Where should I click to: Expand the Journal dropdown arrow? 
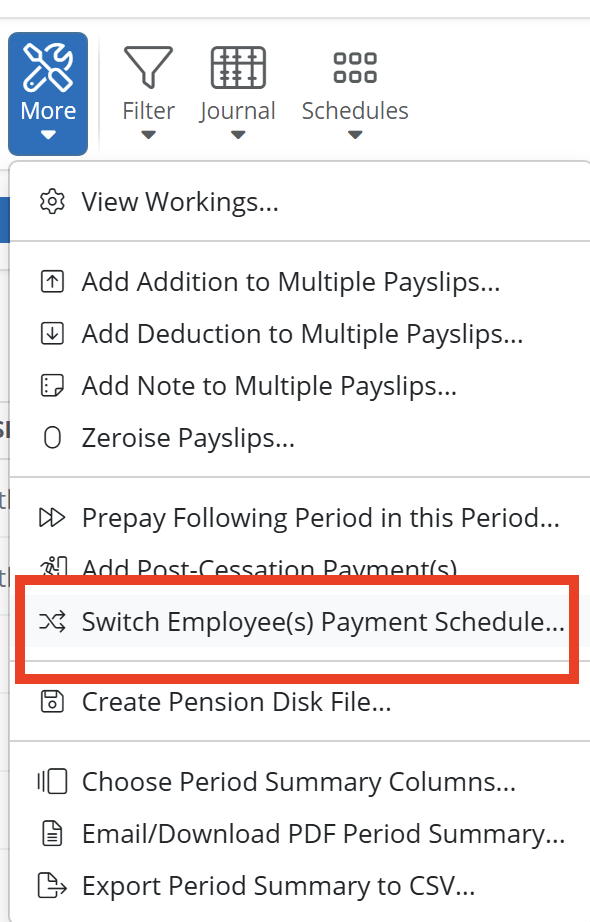coord(238,135)
